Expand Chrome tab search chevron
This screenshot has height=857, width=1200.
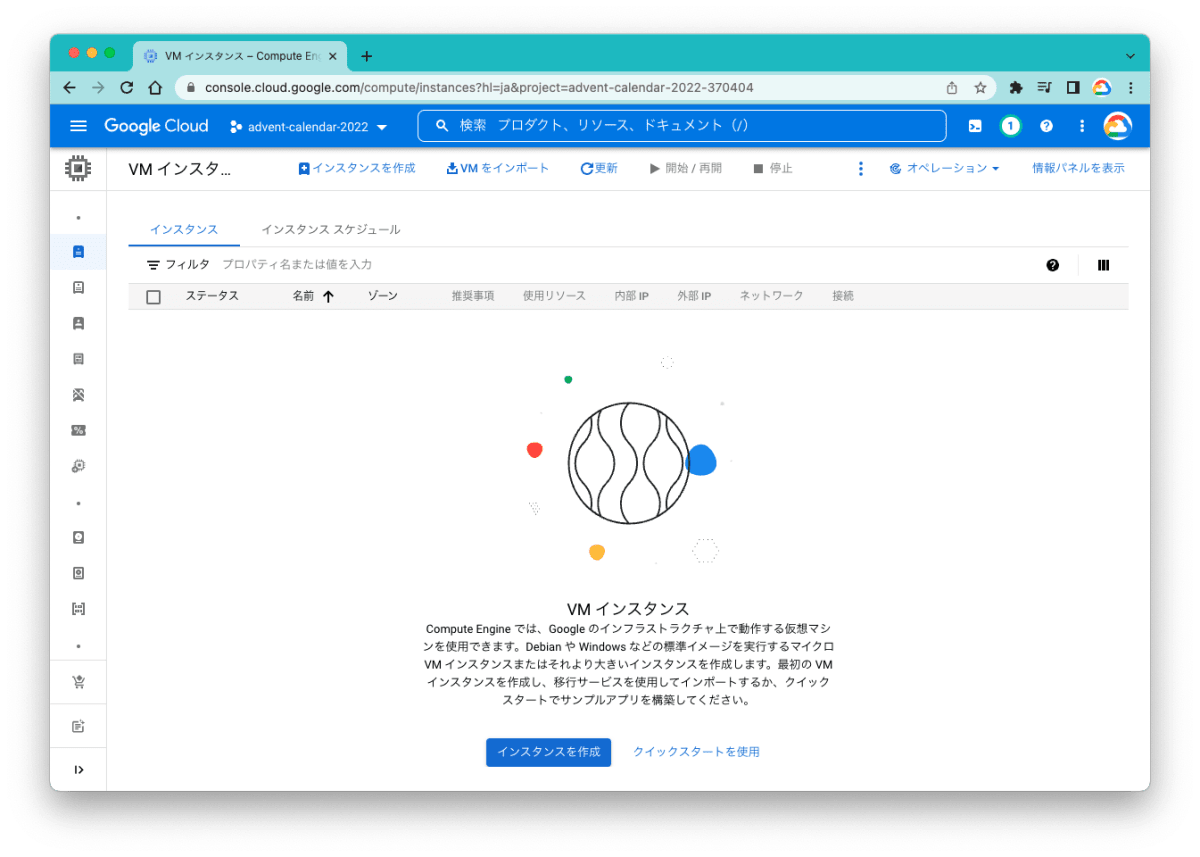pyautogui.click(x=1130, y=56)
